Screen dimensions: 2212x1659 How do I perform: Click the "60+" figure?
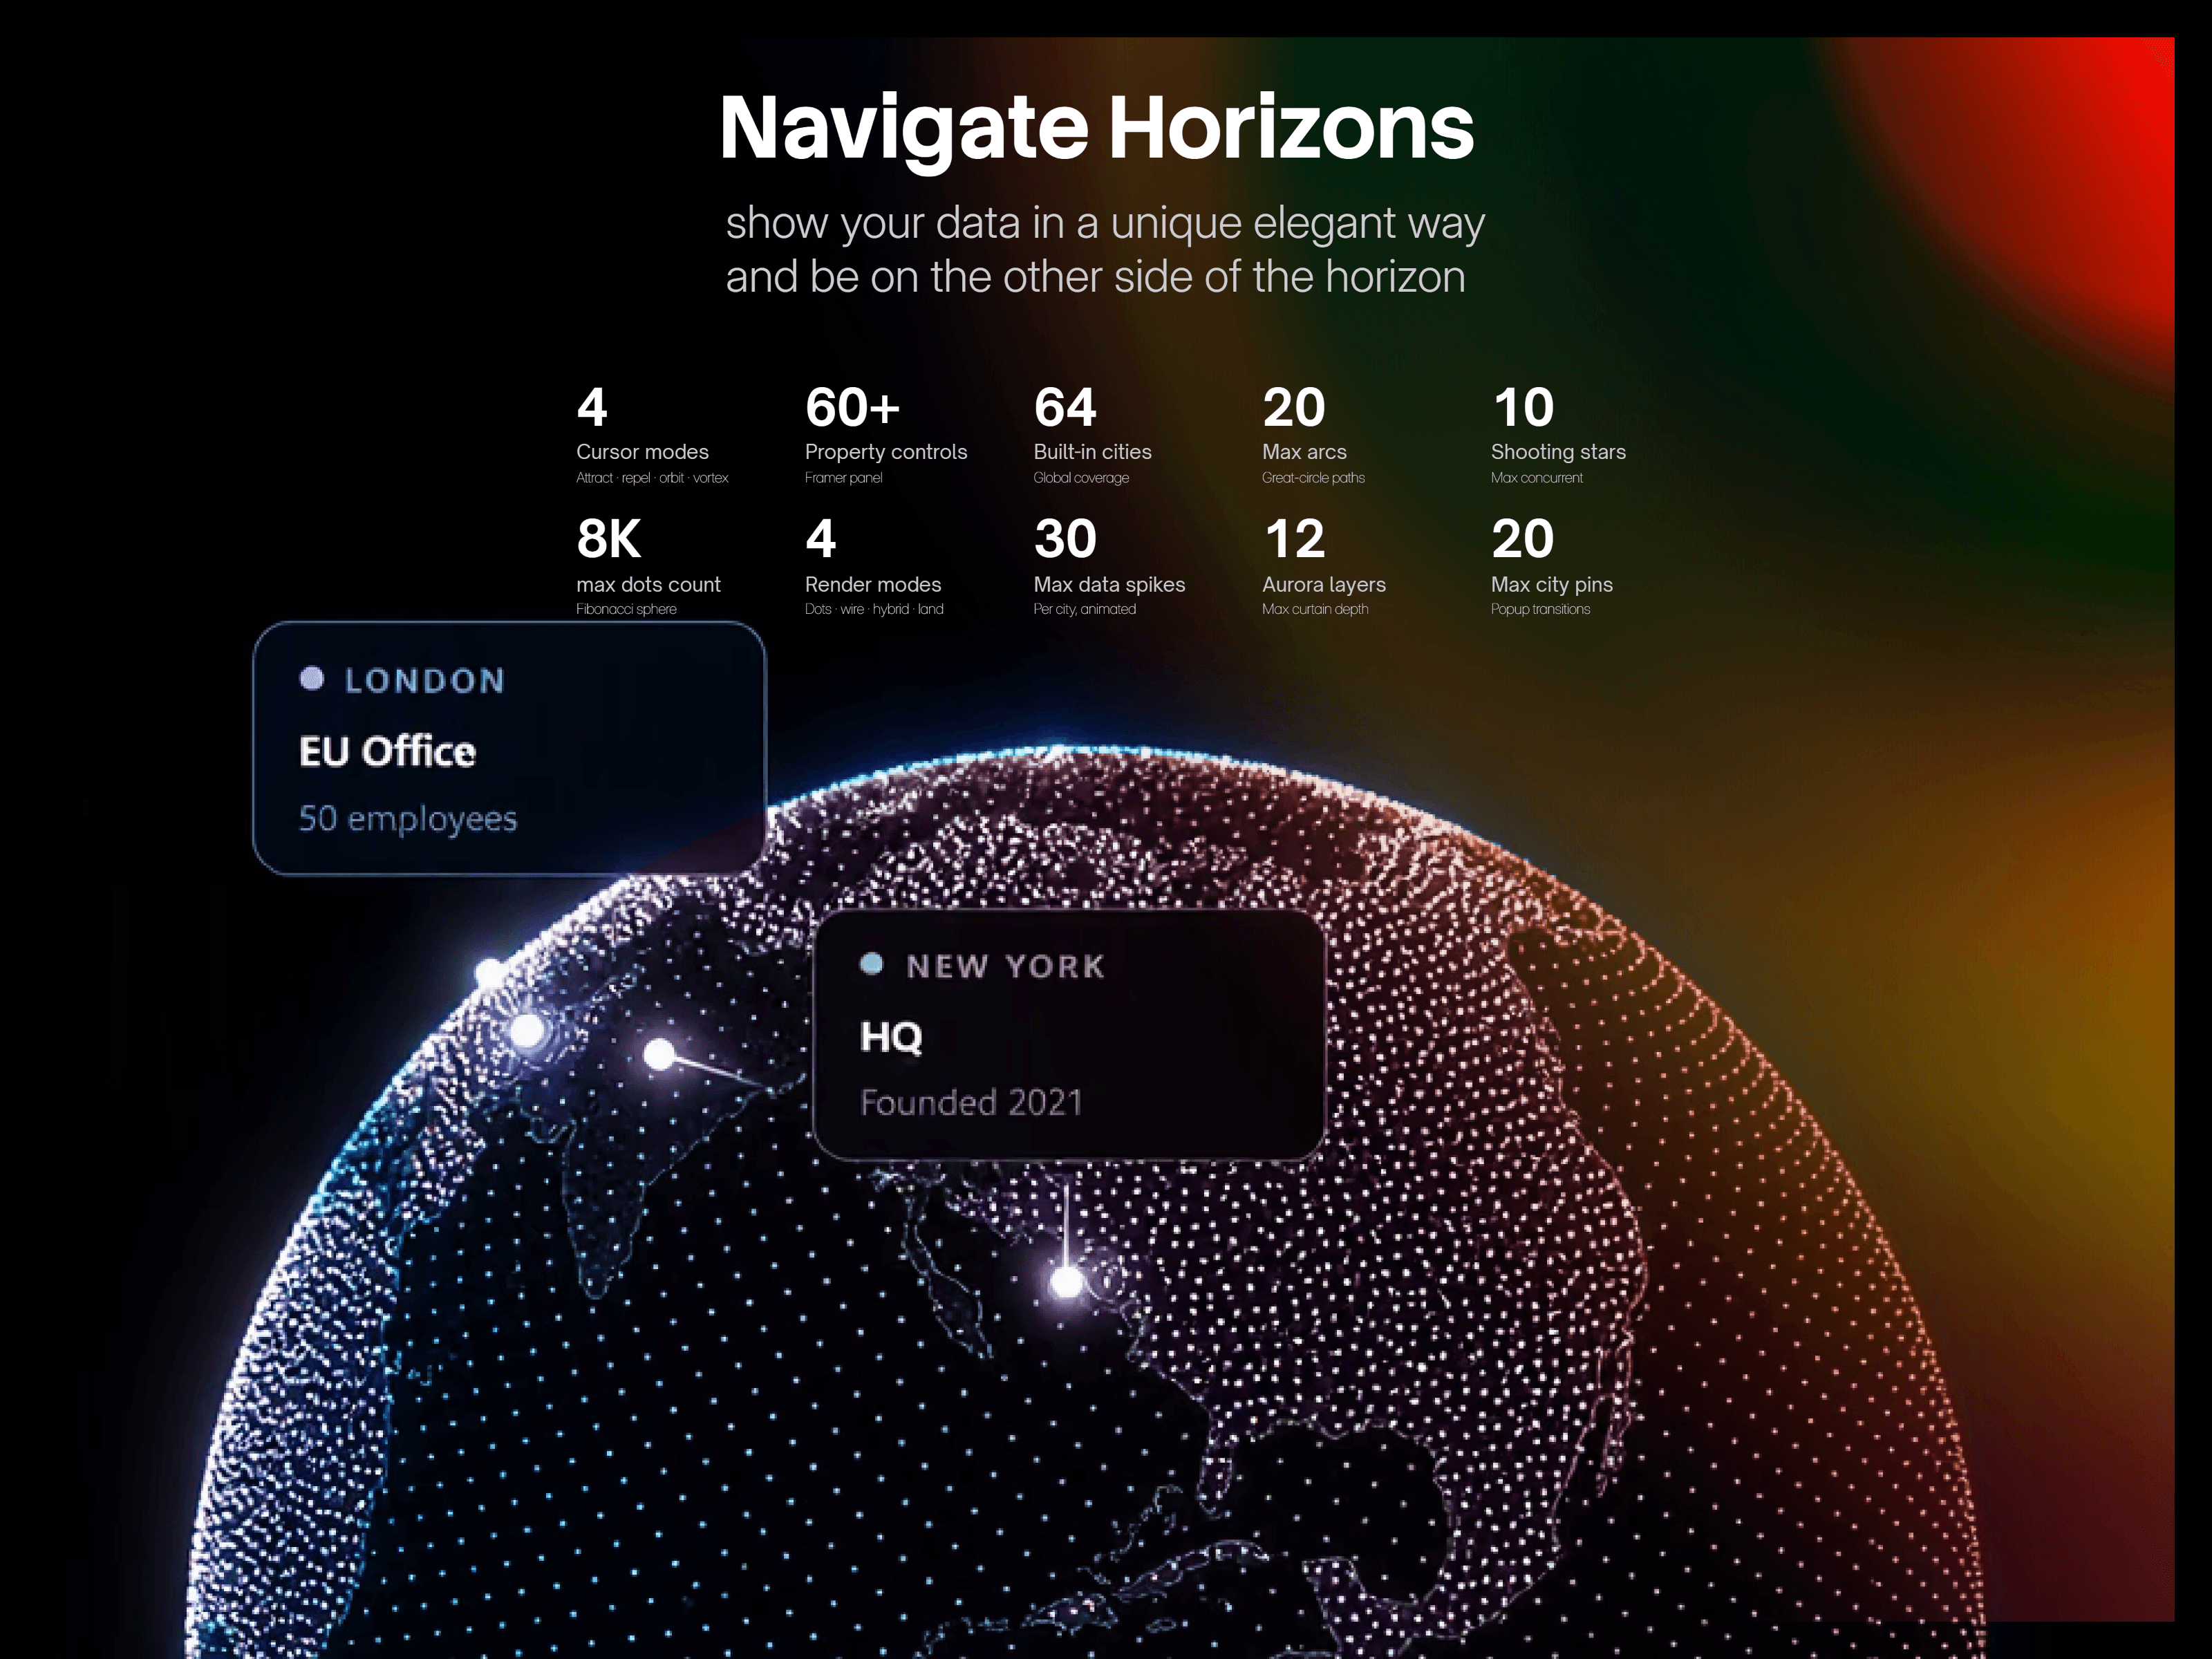(852, 407)
